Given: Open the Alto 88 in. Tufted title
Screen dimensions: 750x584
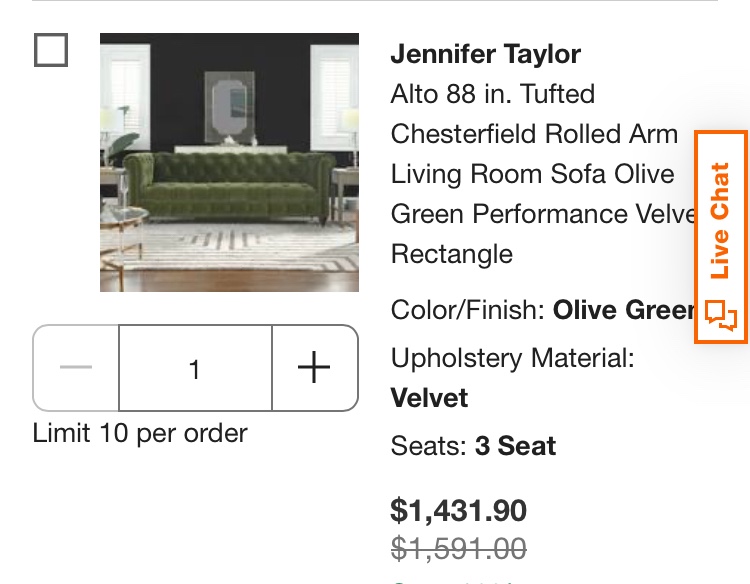Looking at the screenshot, I should pos(493,94).
